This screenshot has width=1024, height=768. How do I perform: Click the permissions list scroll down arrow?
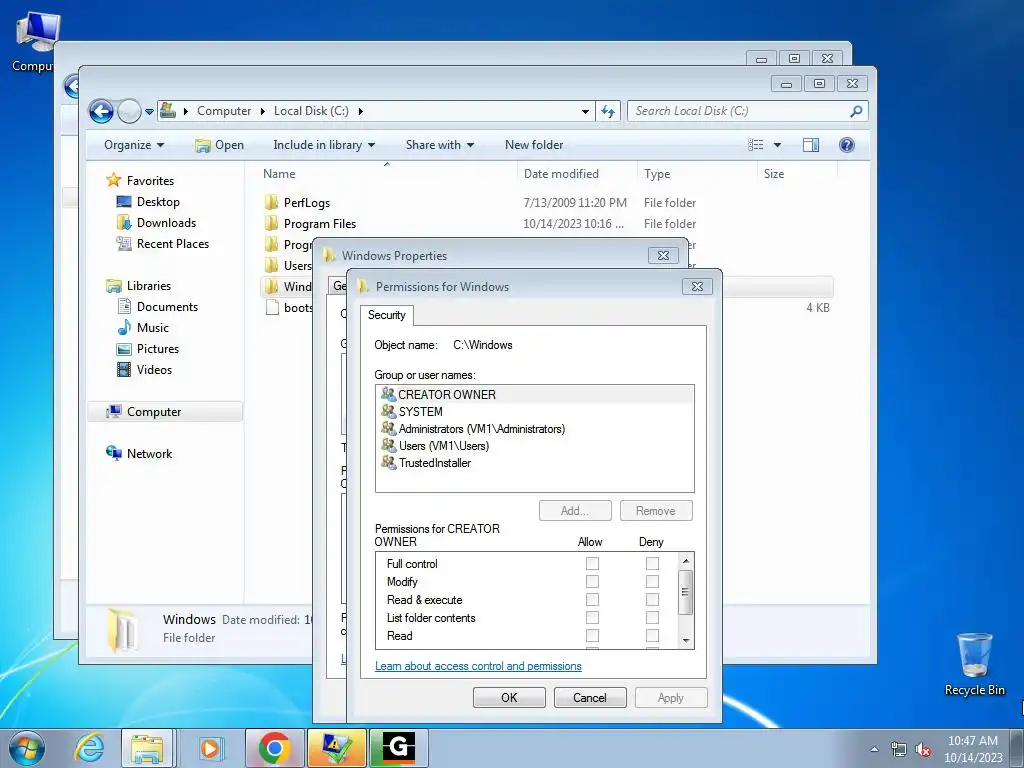click(685, 641)
